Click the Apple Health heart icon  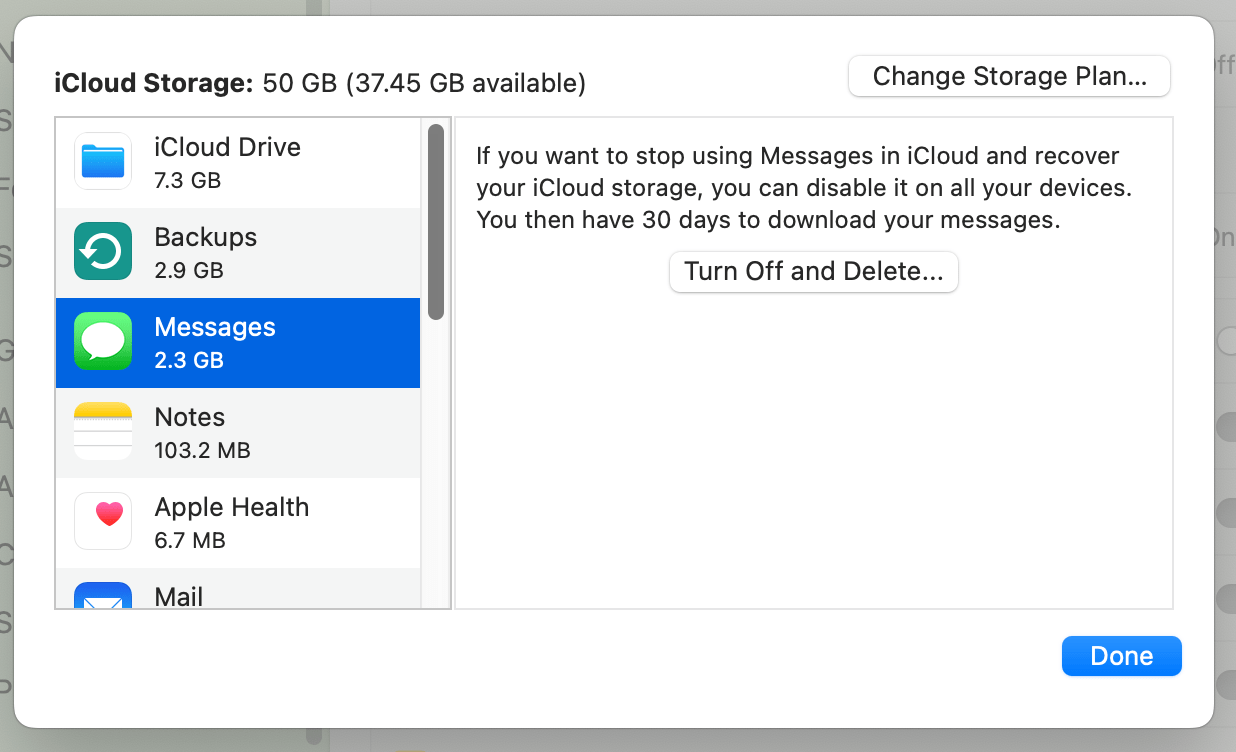tap(103, 521)
